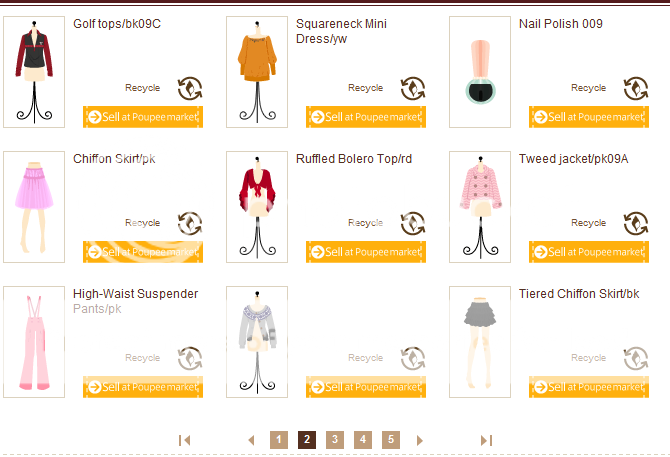Jump to first page arrow icon
The height and width of the screenshot is (457, 670).
click(x=185, y=440)
